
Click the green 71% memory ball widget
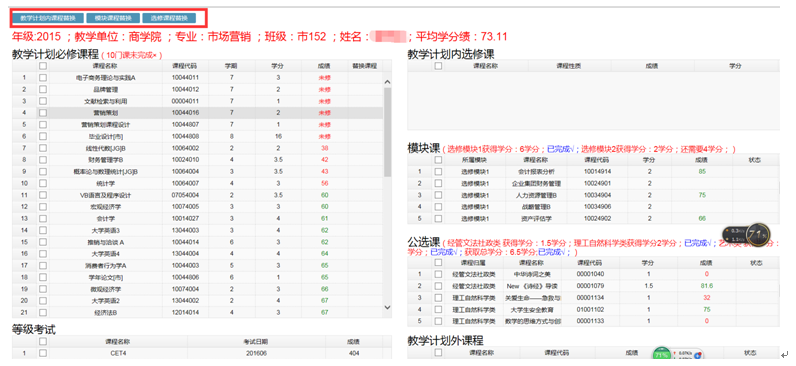click(x=660, y=353)
